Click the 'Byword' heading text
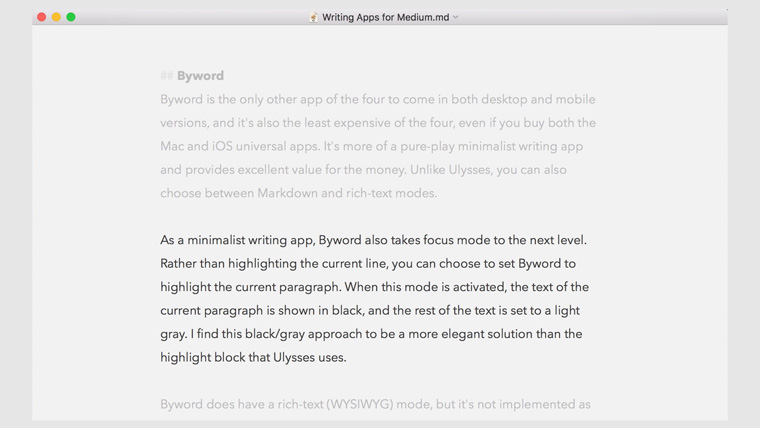Image resolution: width=760 pixels, height=428 pixels. [x=200, y=76]
